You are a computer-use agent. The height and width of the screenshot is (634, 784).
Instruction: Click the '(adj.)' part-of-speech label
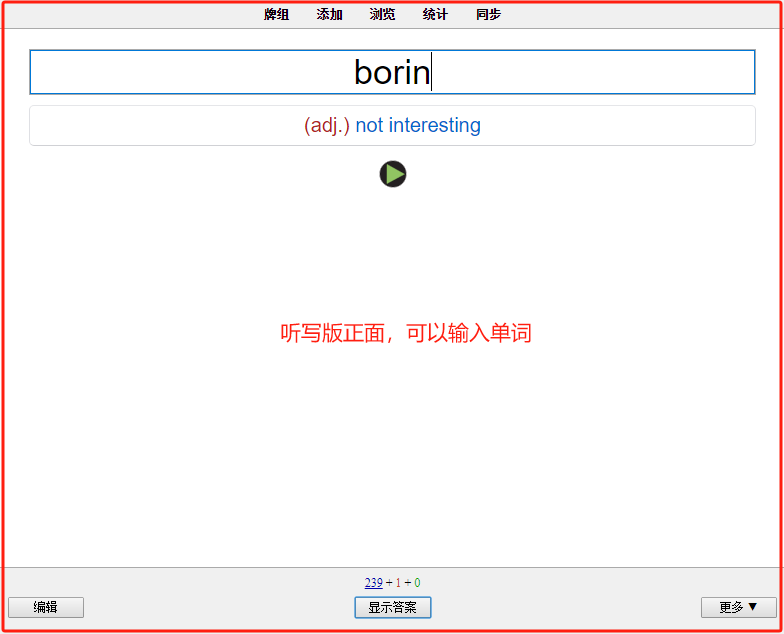[x=326, y=125]
